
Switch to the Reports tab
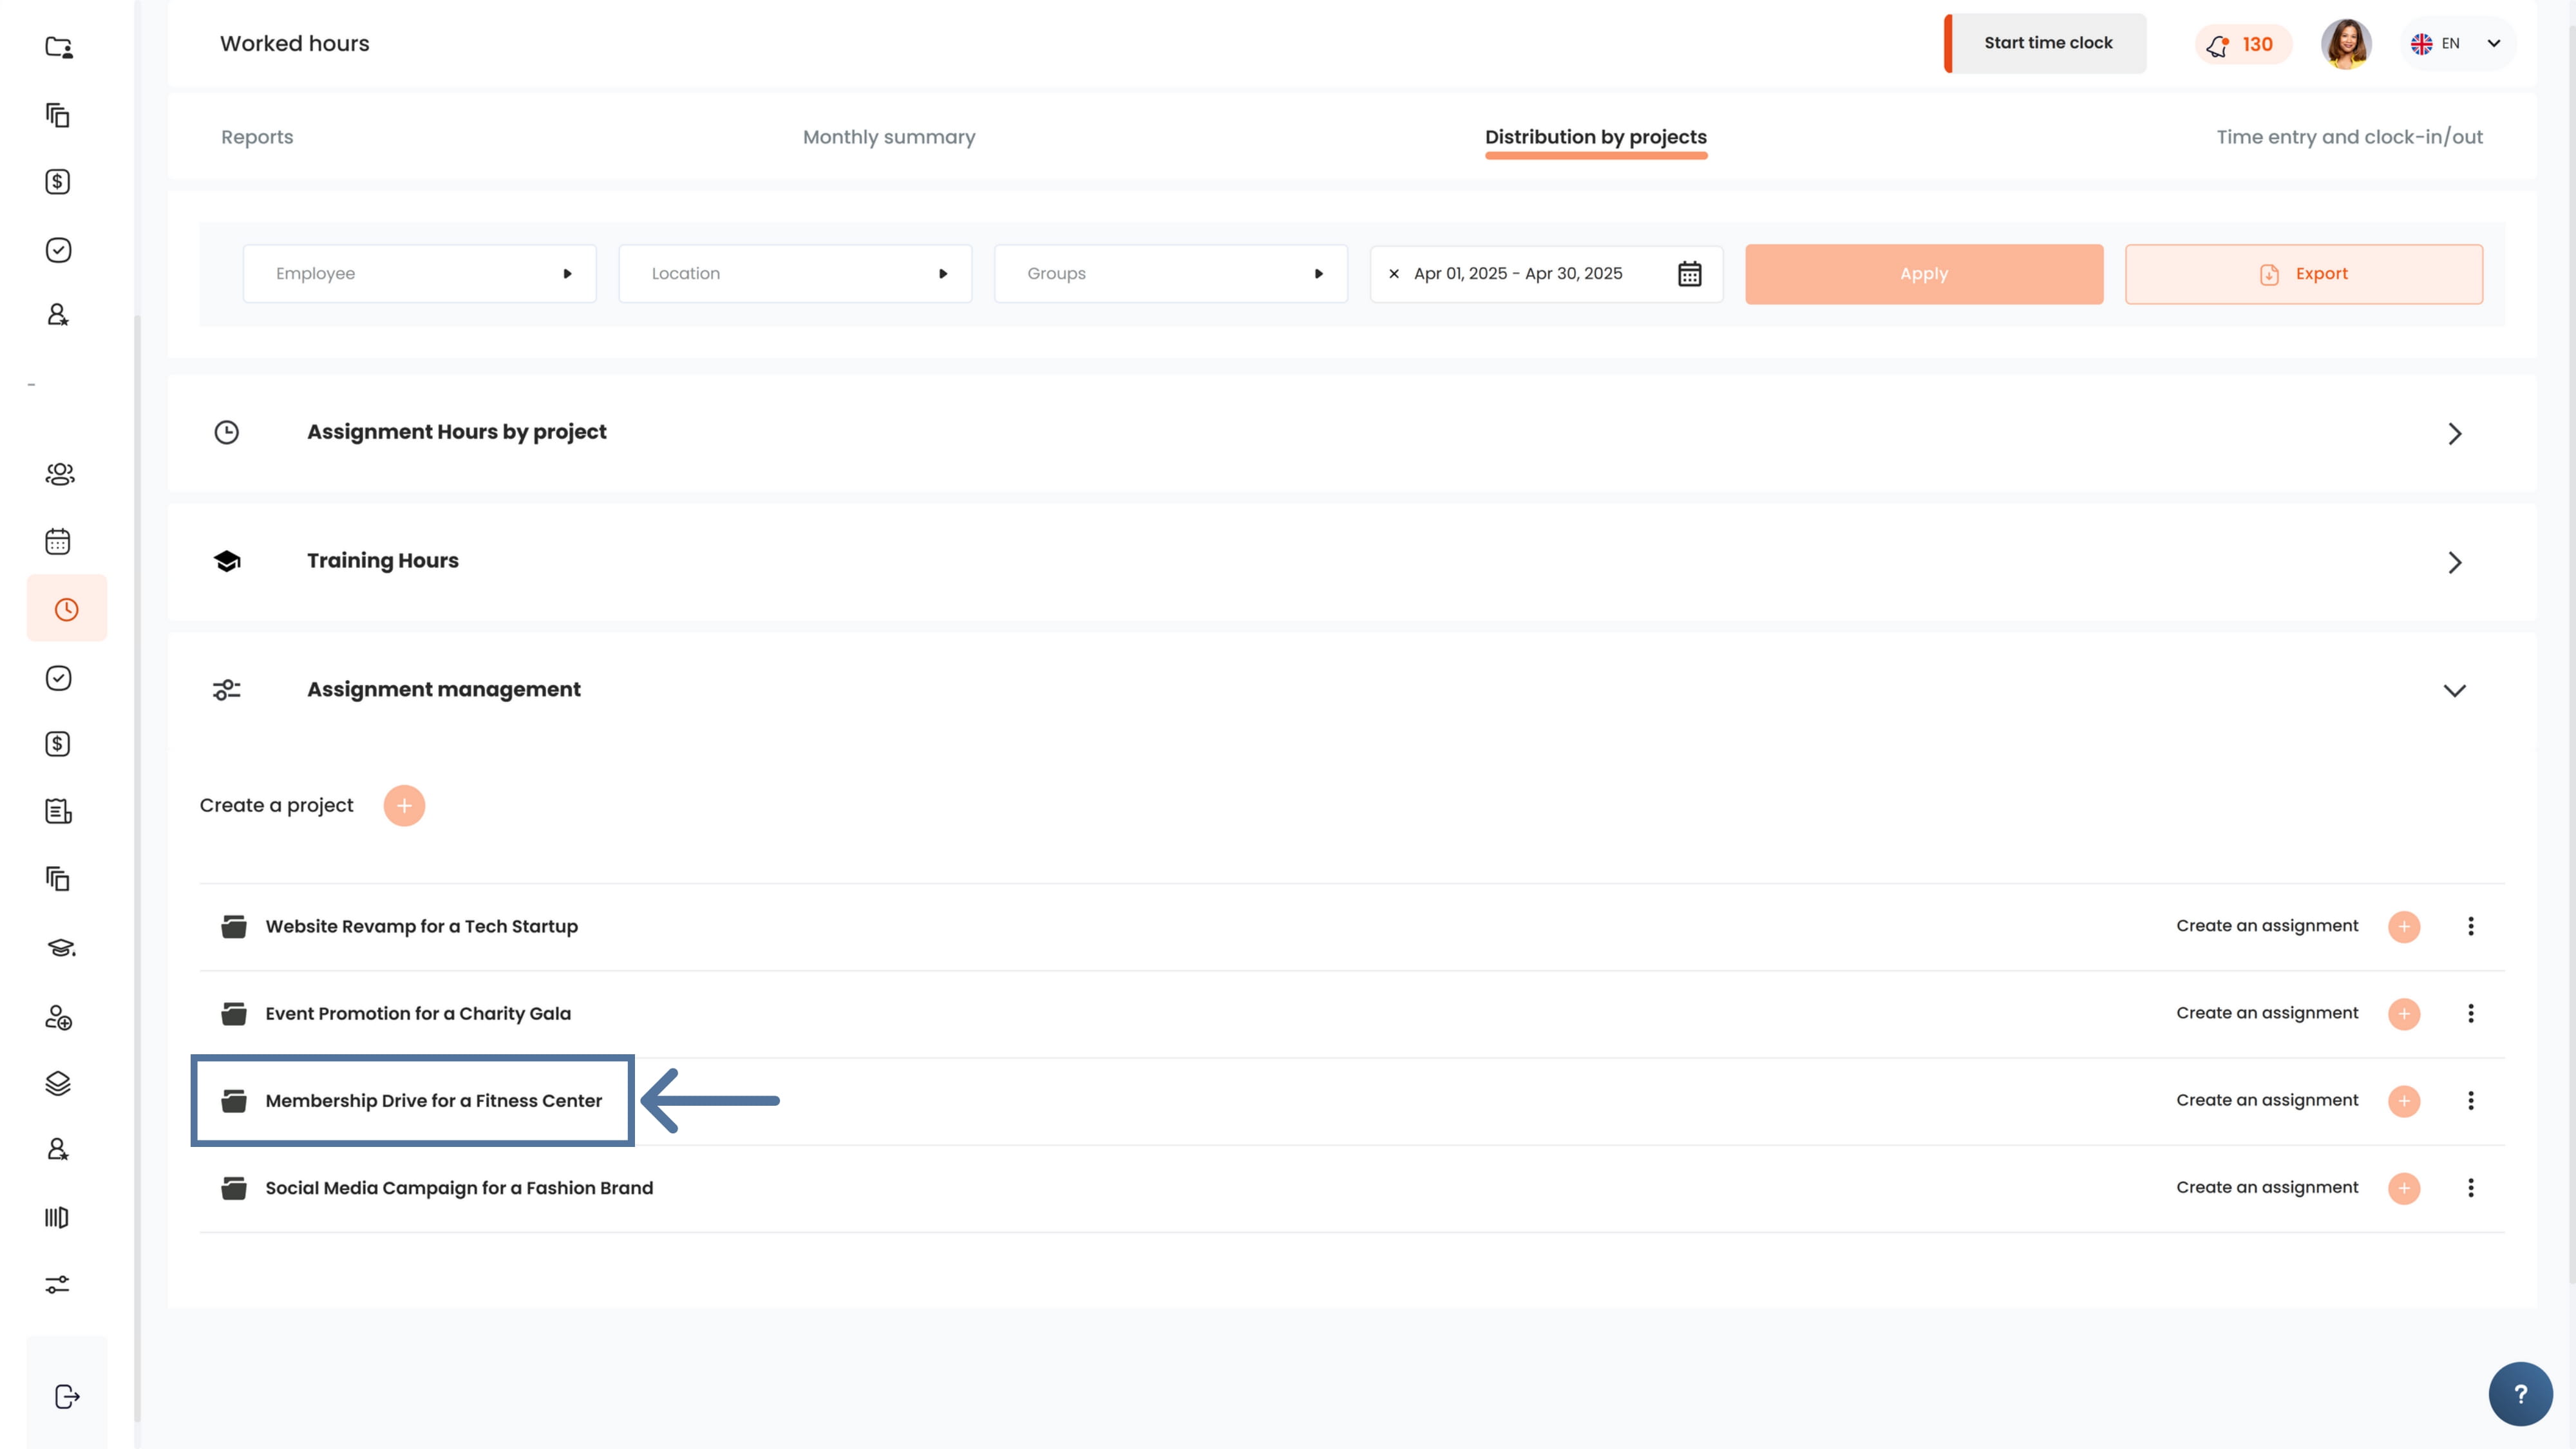pyautogui.click(x=257, y=137)
